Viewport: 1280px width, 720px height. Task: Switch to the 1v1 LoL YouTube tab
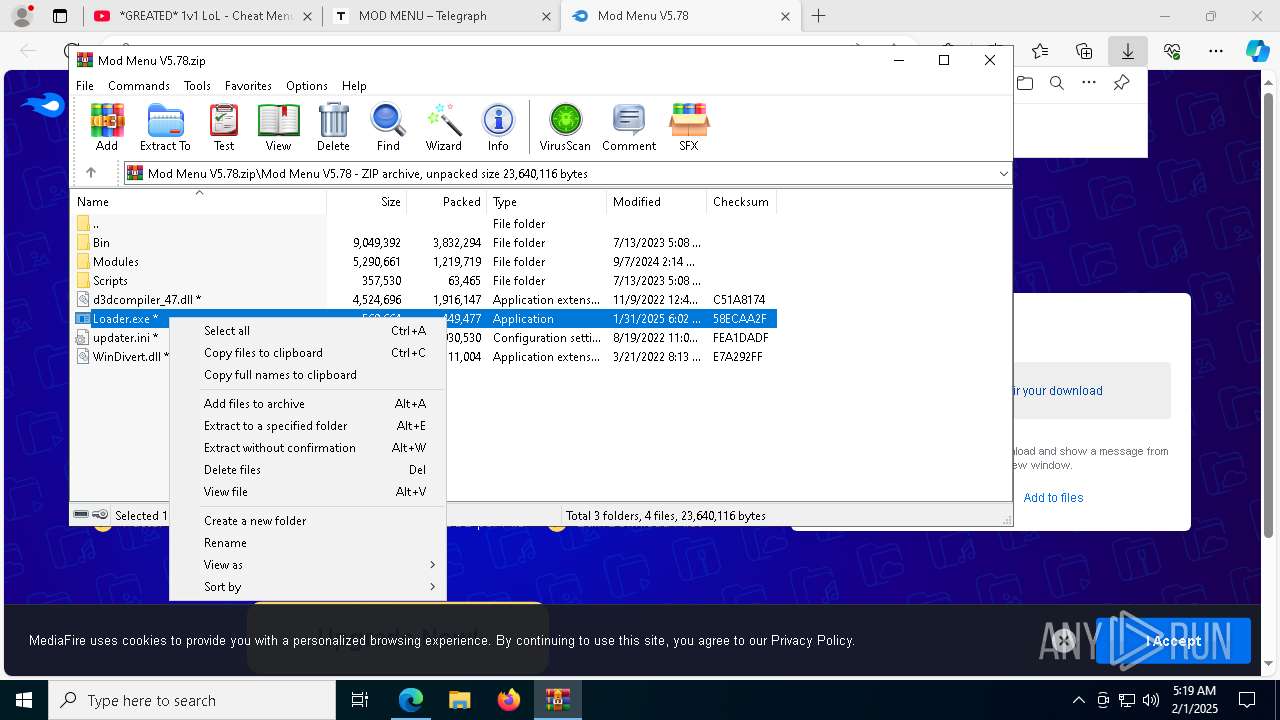(x=201, y=16)
